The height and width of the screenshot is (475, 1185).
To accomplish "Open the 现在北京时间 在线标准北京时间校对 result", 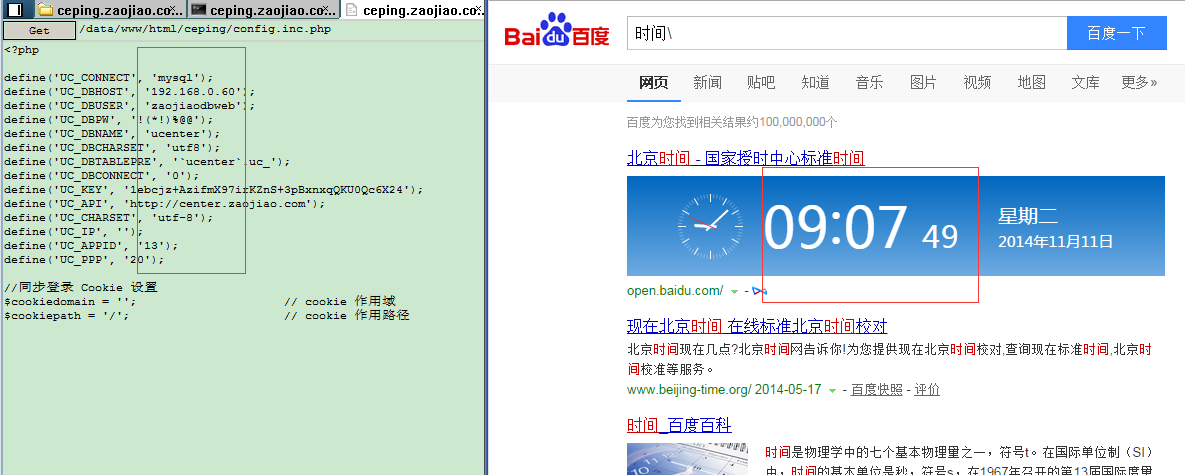I will tap(757, 326).
